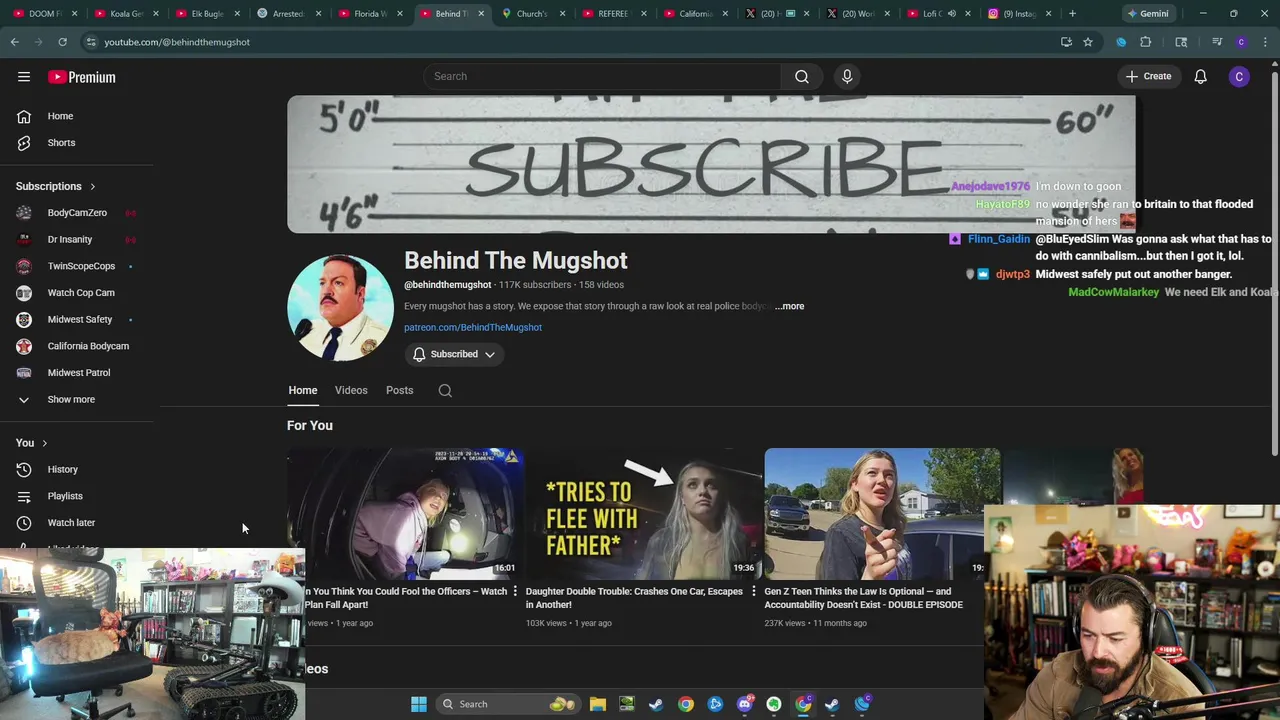Click the YouTube Premium logo
This screenshot has height=720, width=1280.
(82, 77)
